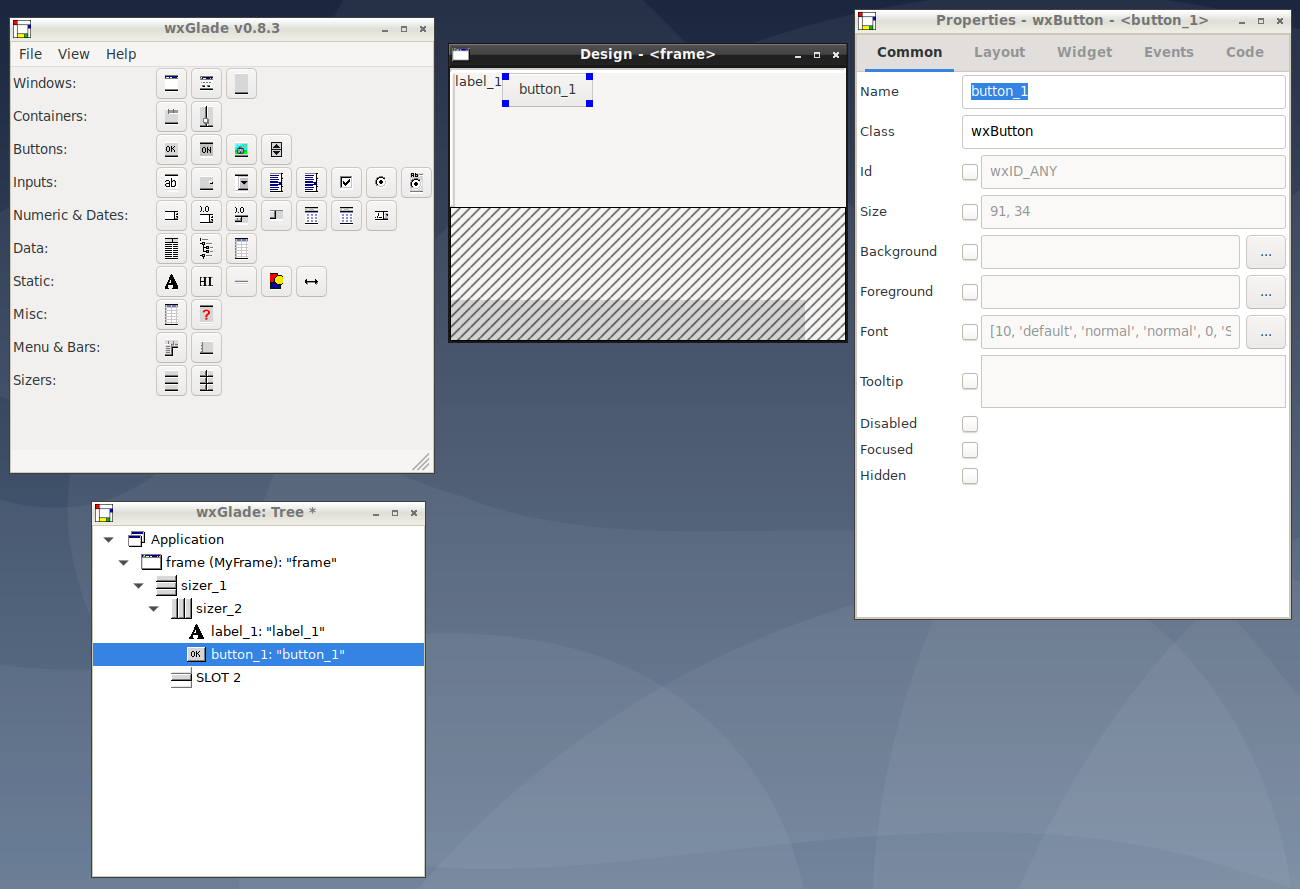Switch to the Code tab
The width and height of the screenshot is (1300, 889).
point(1245,52)
